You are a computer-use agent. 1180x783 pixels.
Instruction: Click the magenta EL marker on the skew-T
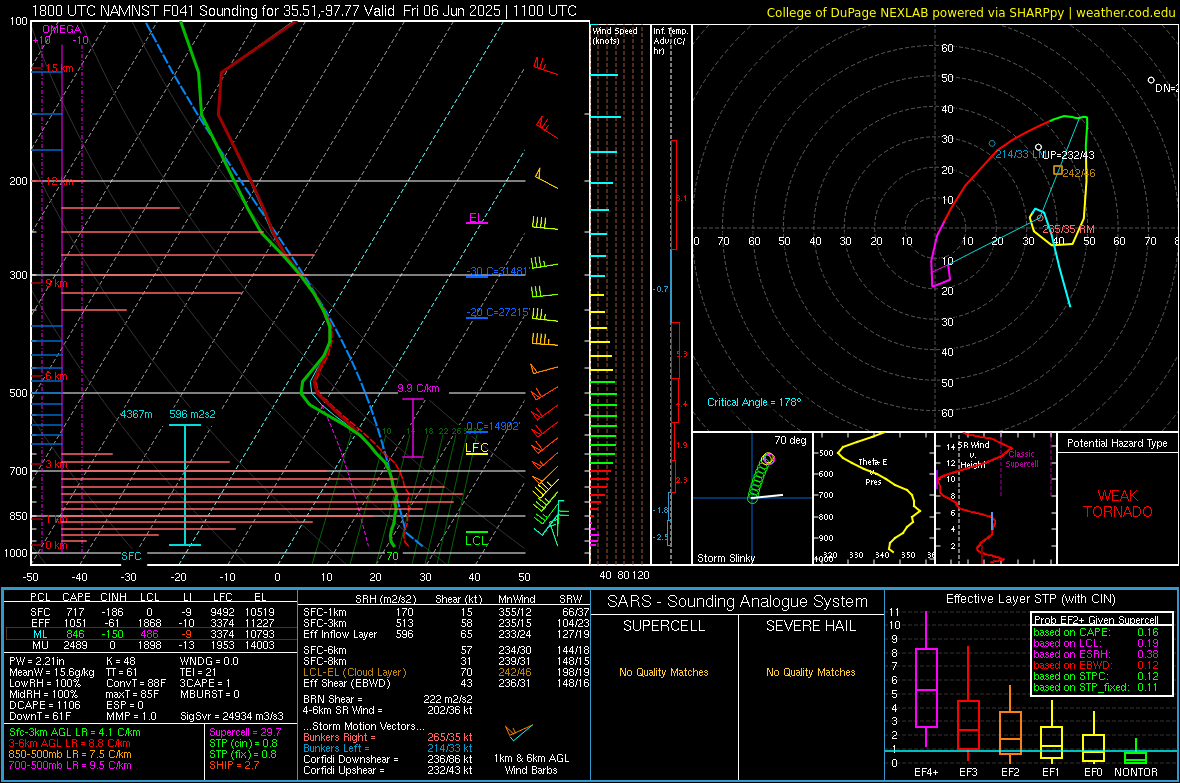click(x=476, y=218)
